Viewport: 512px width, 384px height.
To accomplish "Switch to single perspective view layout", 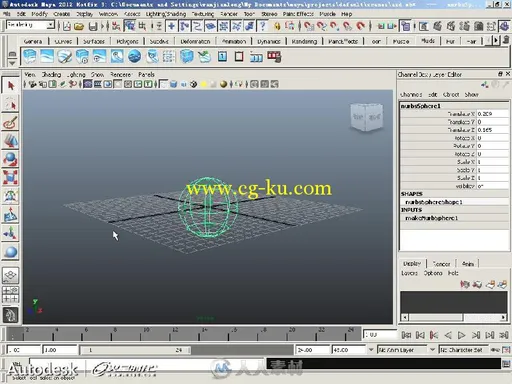I will [x=10, y=275].
